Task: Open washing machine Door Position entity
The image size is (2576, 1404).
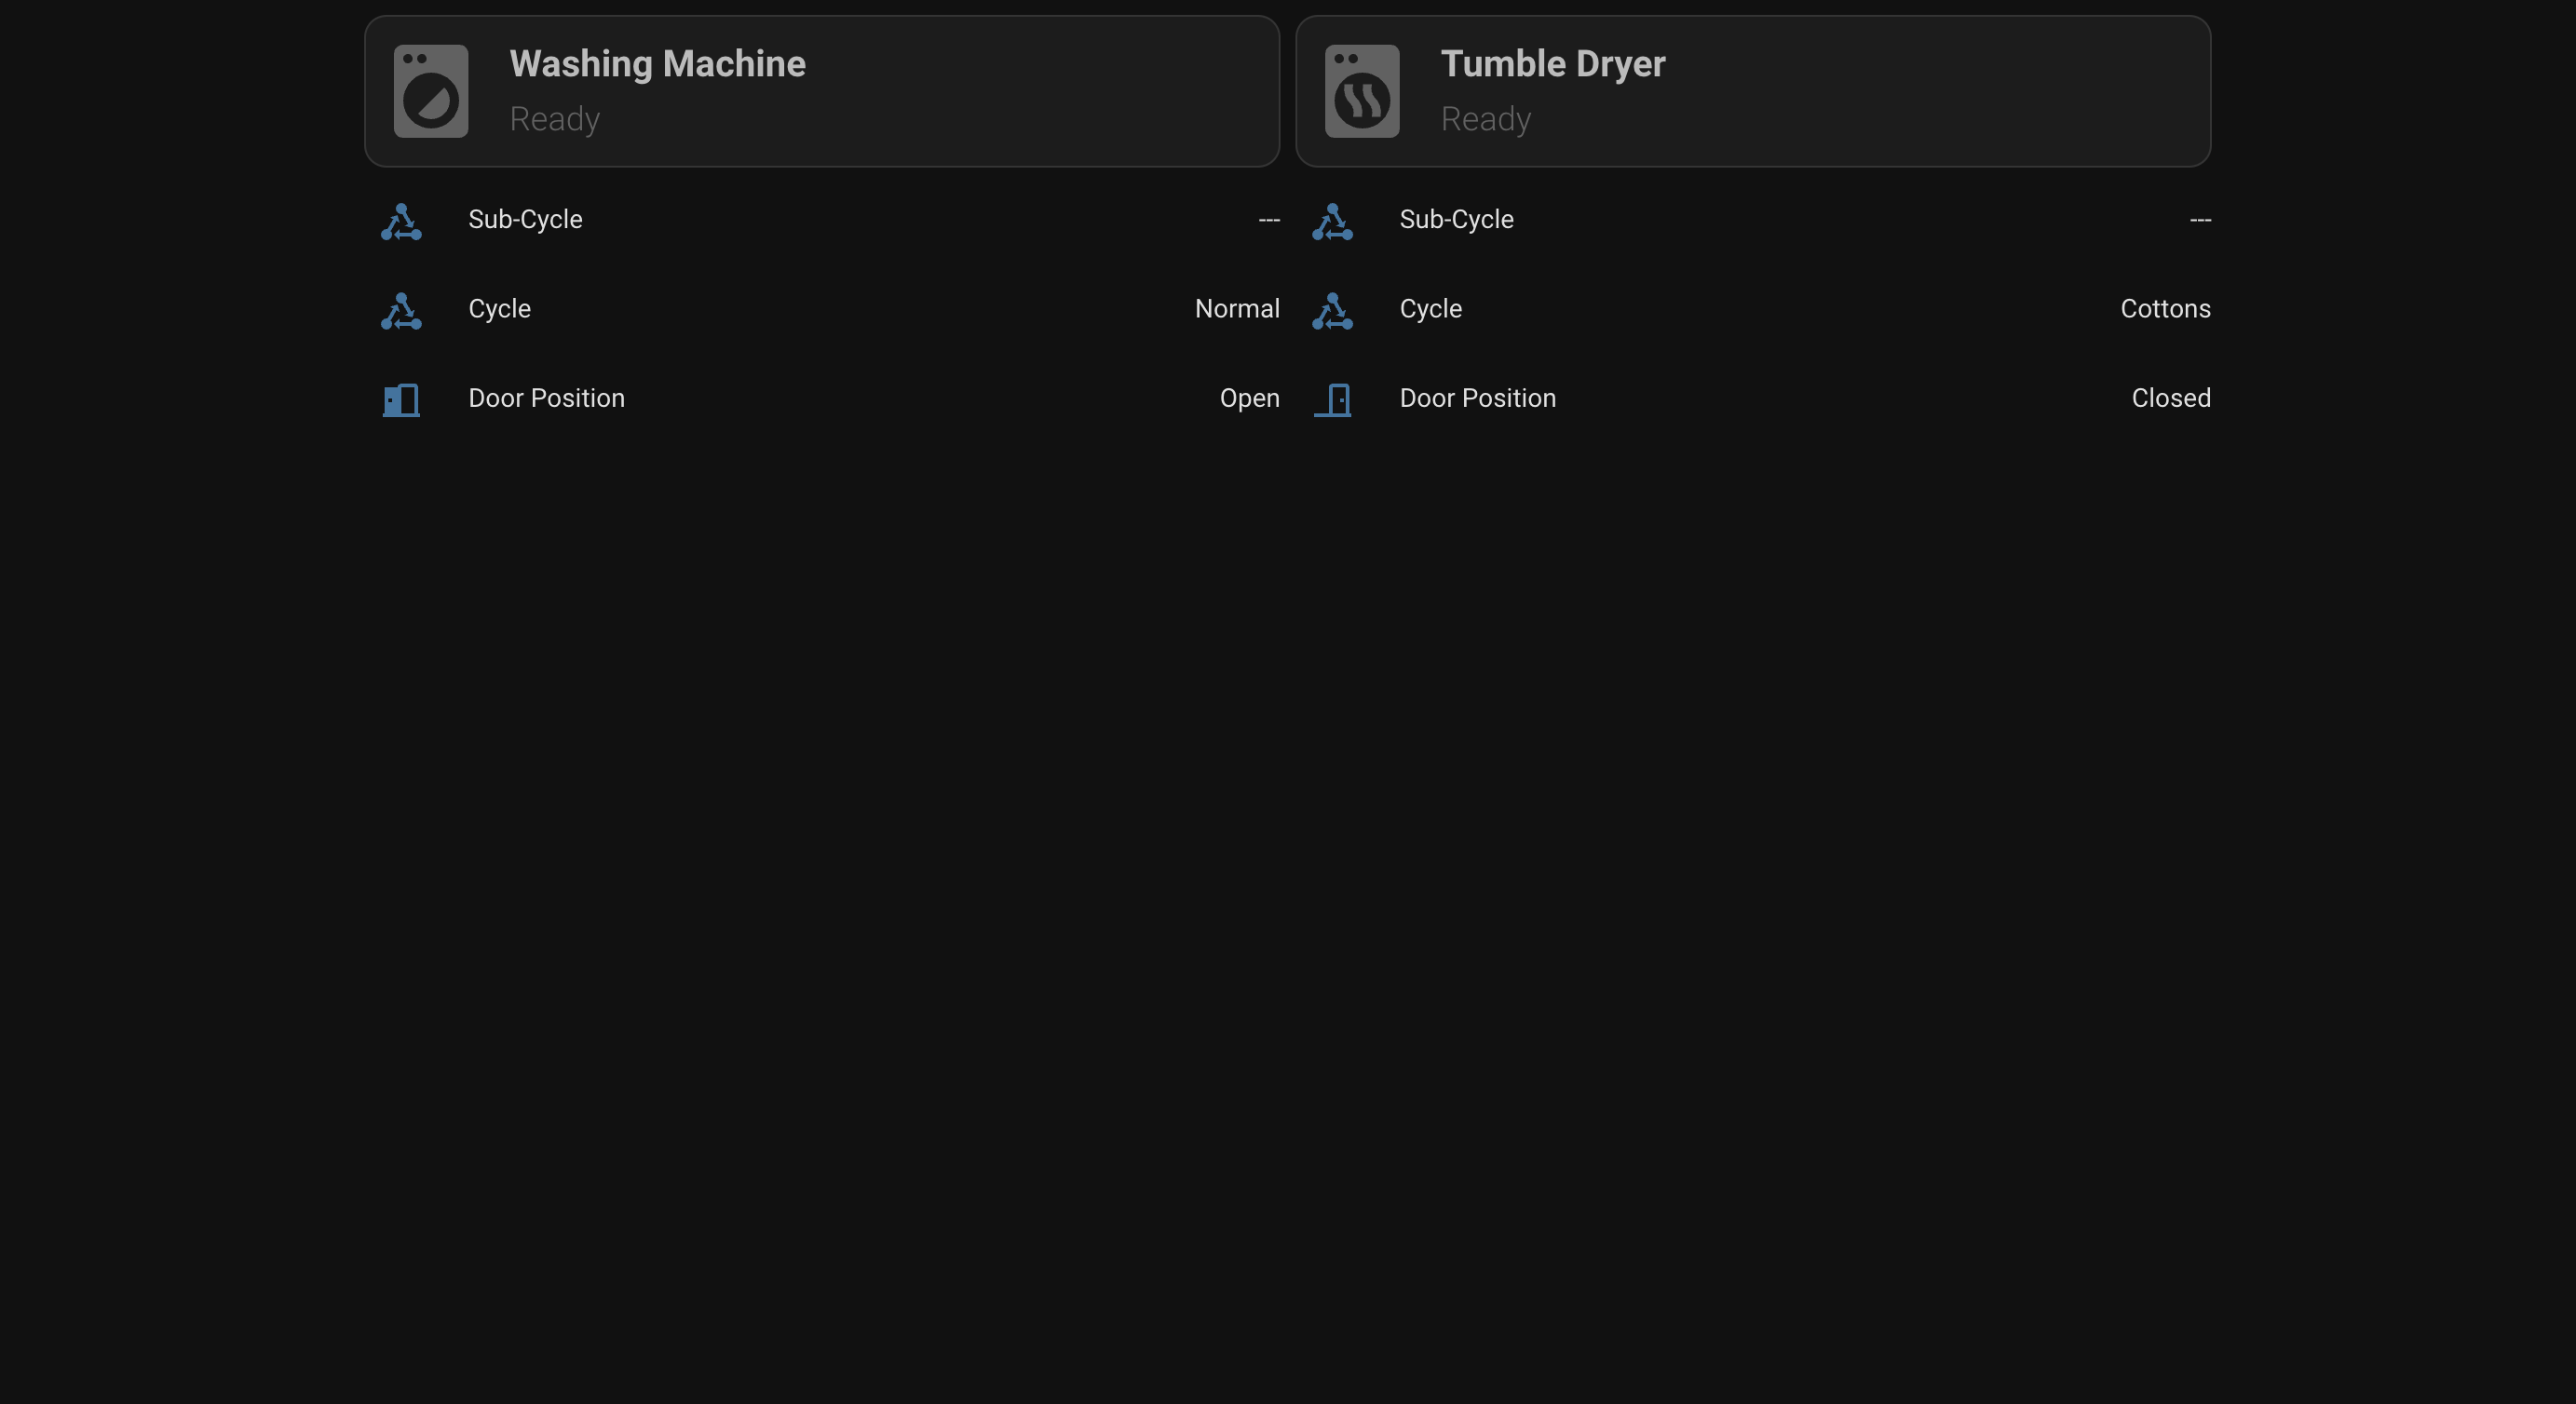Action: coord(546,398)
